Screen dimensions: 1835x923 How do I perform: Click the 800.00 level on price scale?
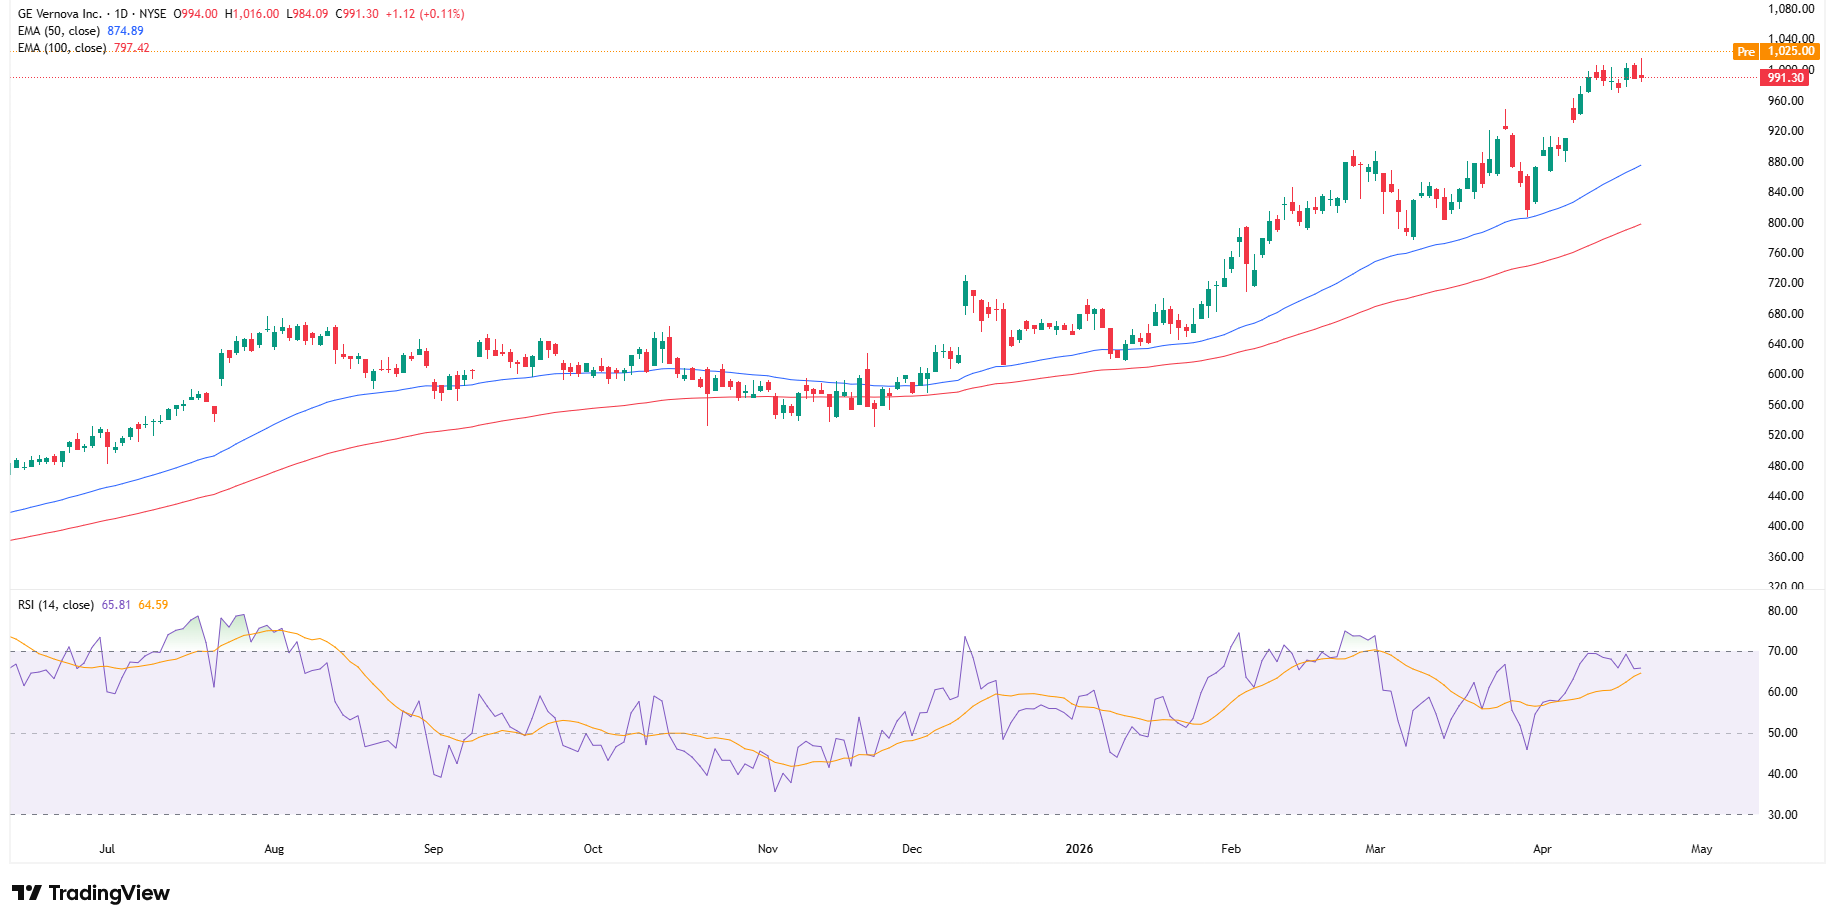click(x=1785, y=223)
